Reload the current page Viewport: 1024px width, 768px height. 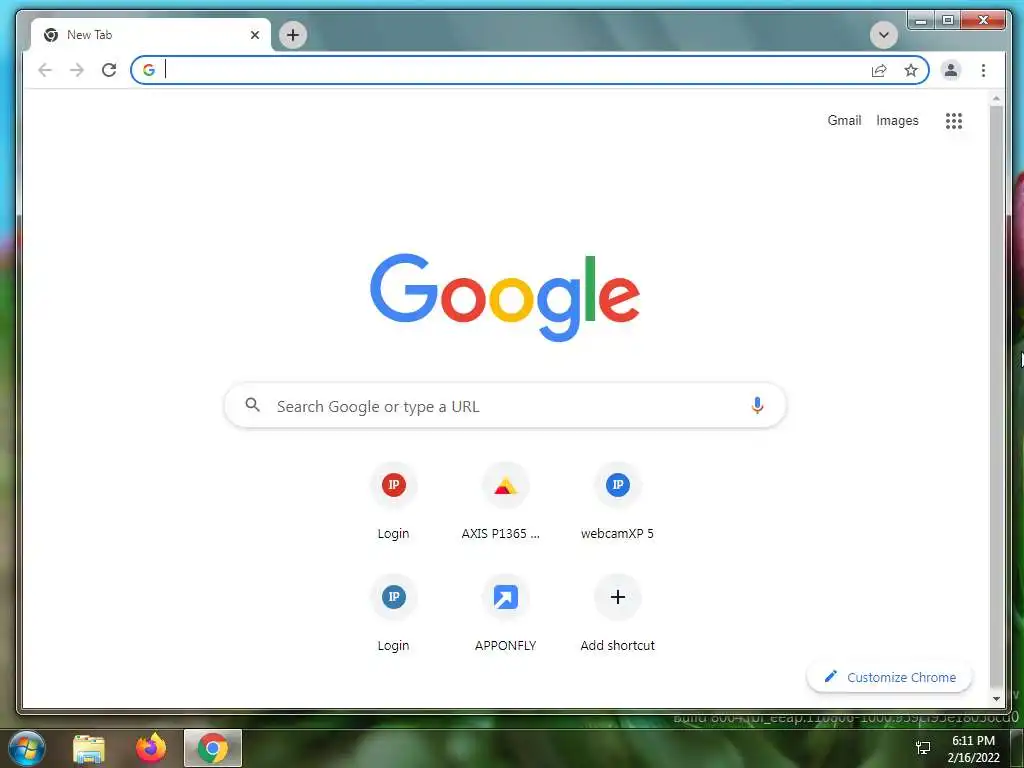click(x=109, y=70)
